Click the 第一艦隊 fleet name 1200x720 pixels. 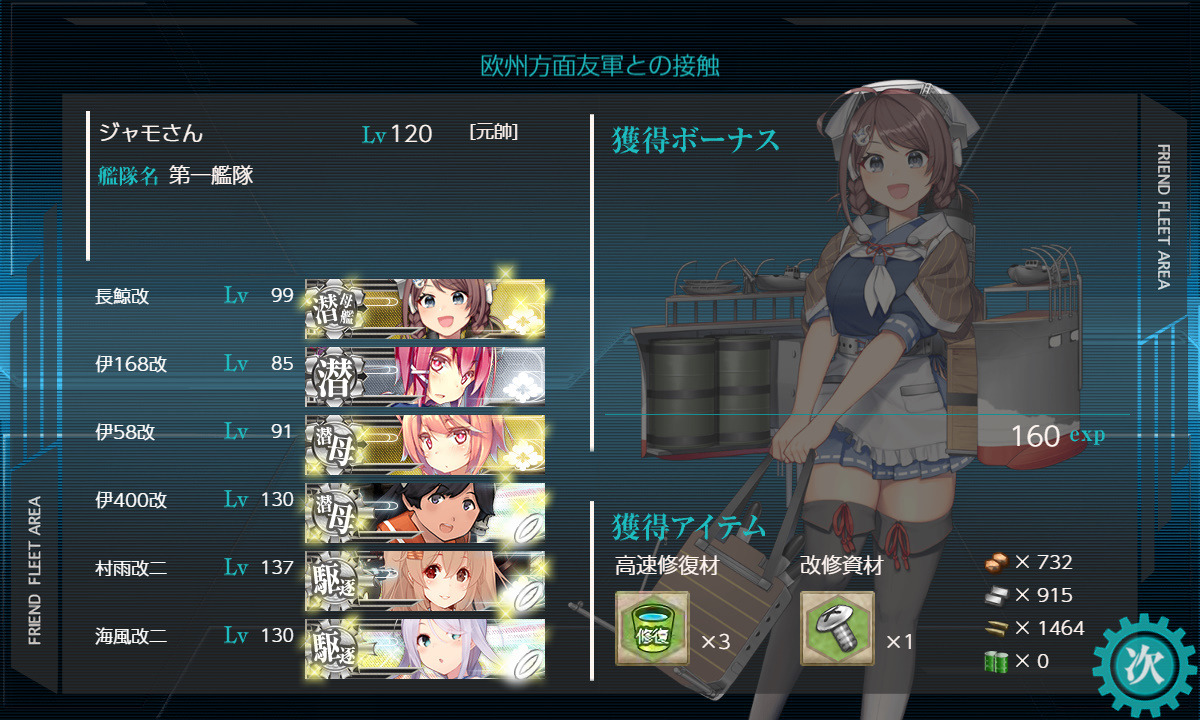pyautogui.click(x=211, y=176)
